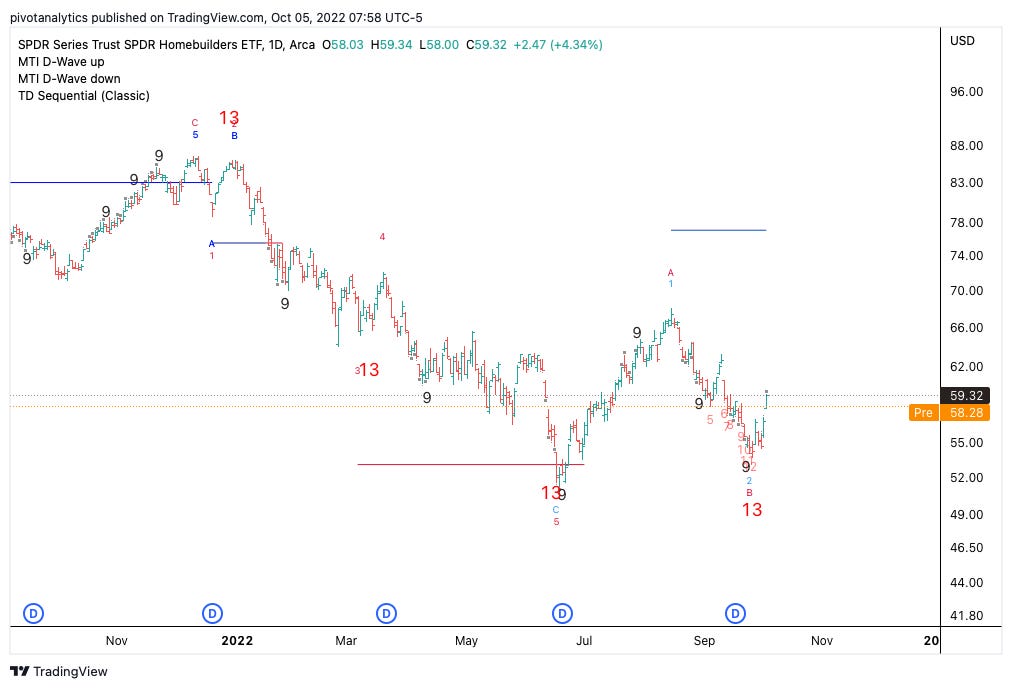This screenshot has height=689, width=1012.
Task: Click the 52.00 price axis label
Action: (x=966, y=478)
